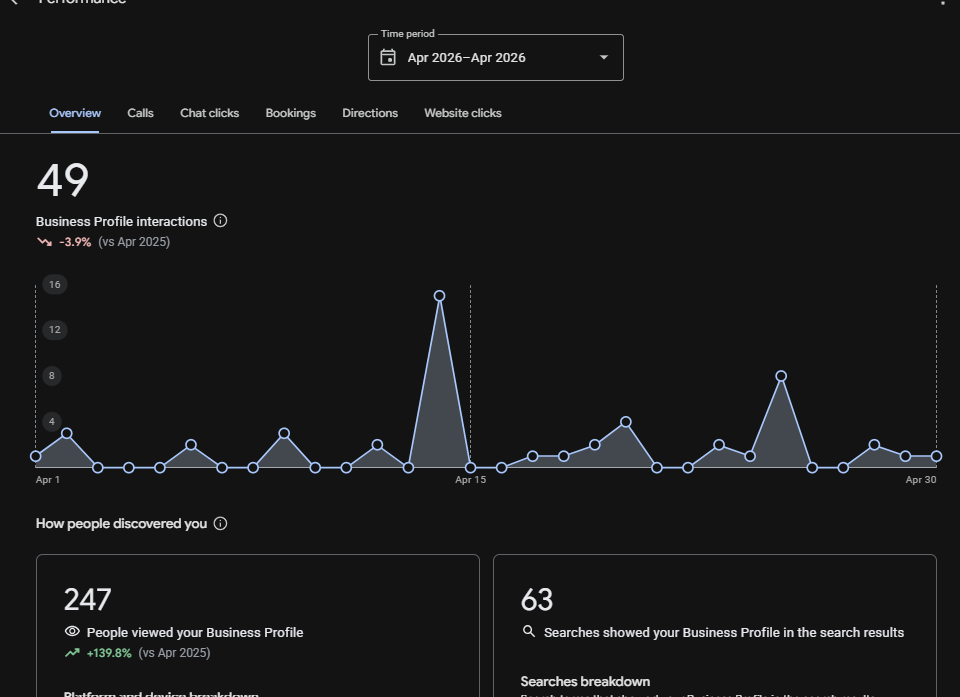The image size is (960, 697).
Task: Select the Website clicks tab
Action: click(x=463, y=113)
